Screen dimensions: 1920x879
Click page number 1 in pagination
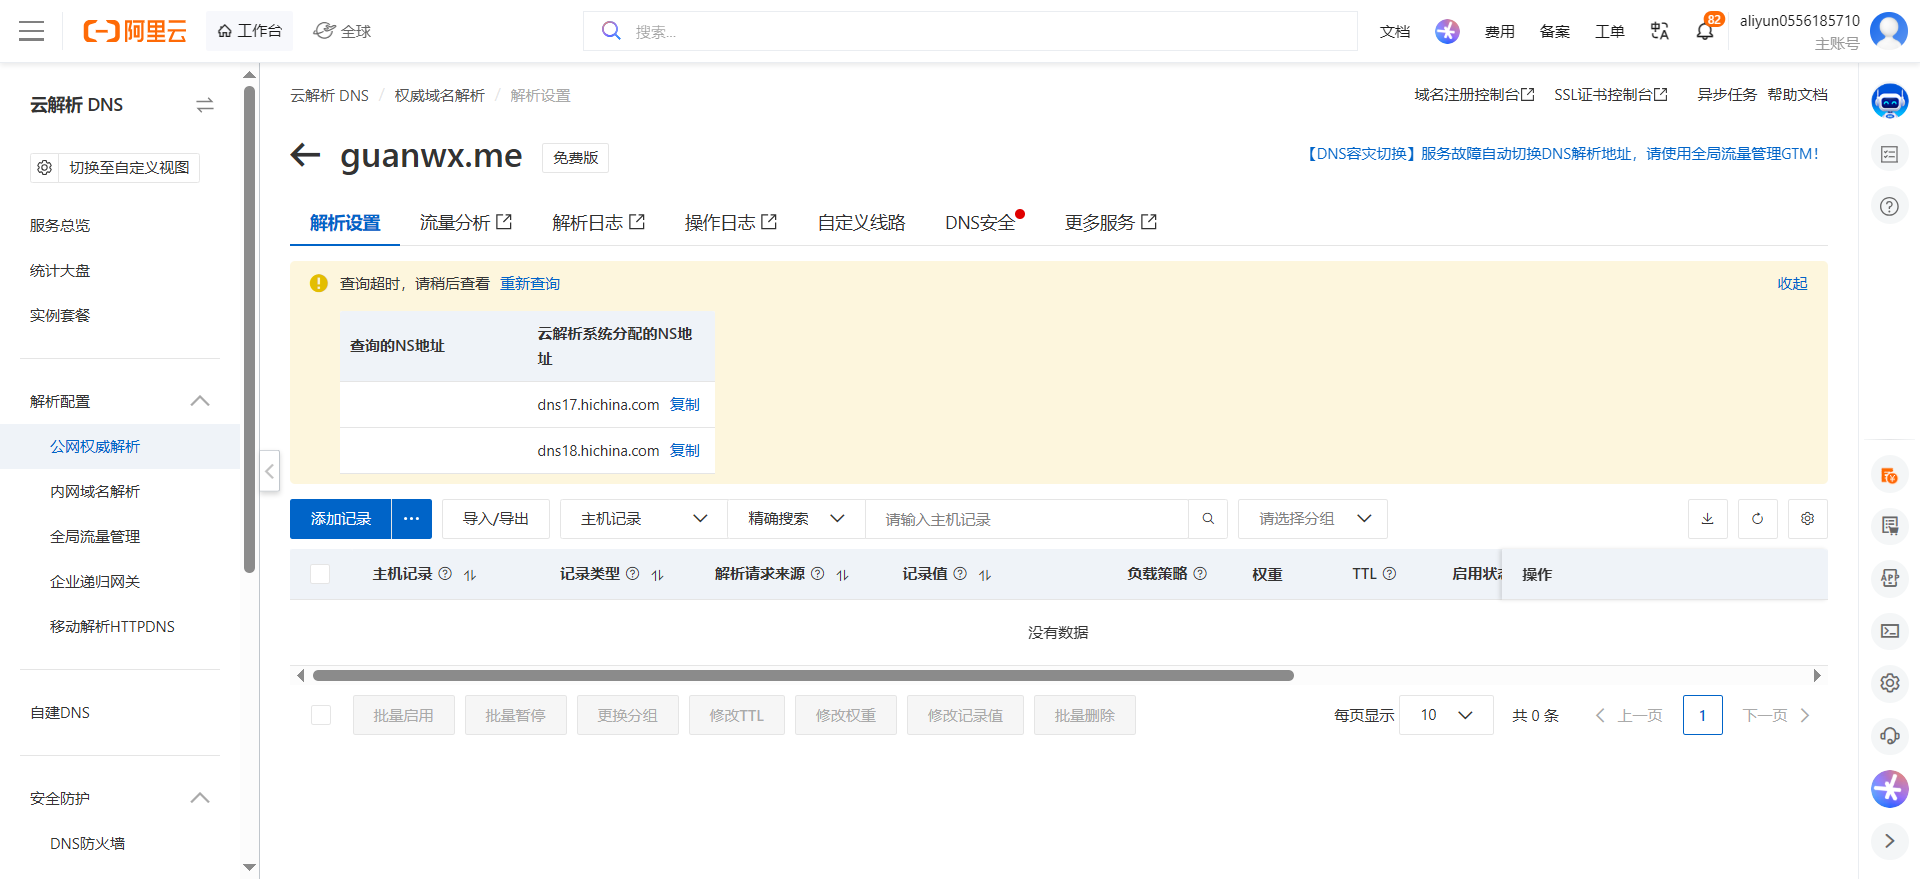pyautogui.click(x=1702, y=715)
